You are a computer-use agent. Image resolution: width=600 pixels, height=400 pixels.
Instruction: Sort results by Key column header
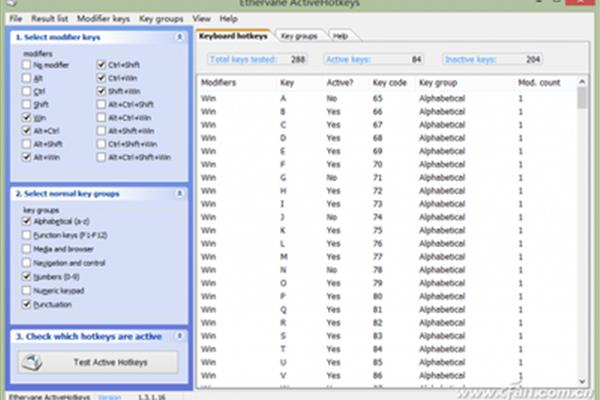coord(287,82)
